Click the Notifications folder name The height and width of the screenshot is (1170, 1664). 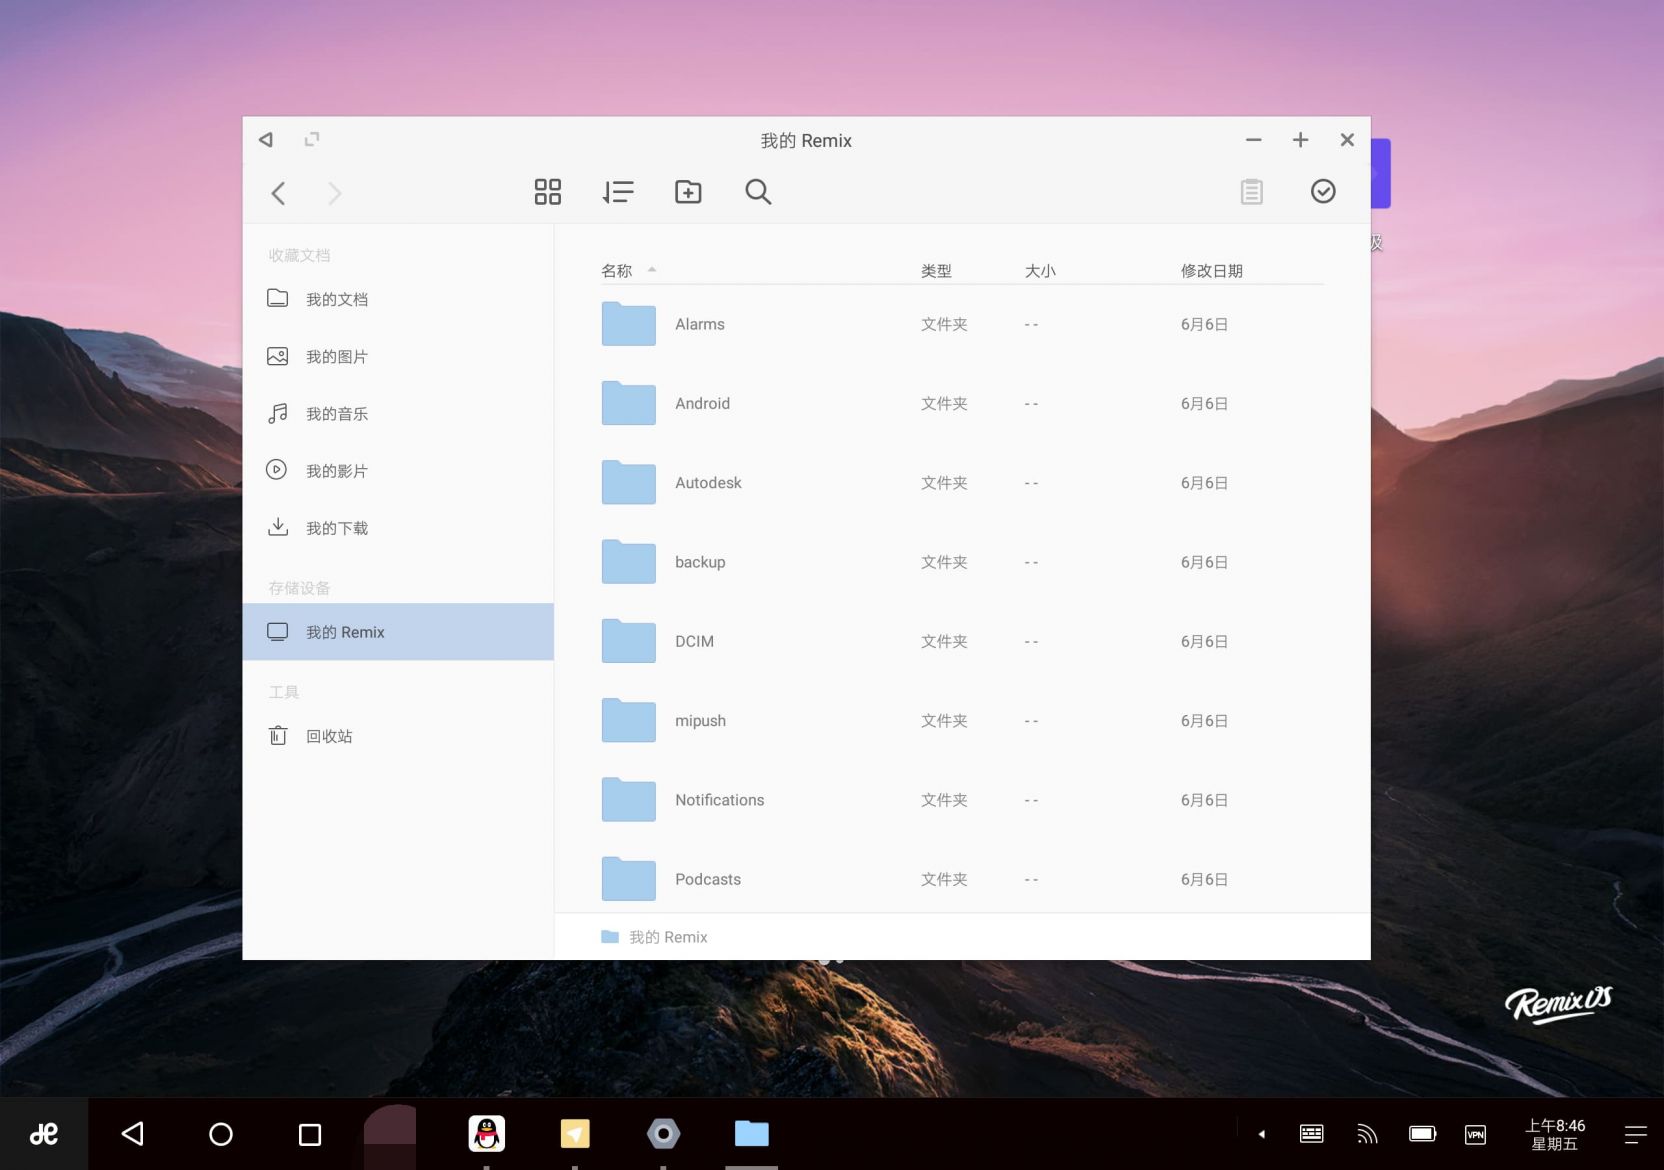pyautogui.click(x=719, y=800)
